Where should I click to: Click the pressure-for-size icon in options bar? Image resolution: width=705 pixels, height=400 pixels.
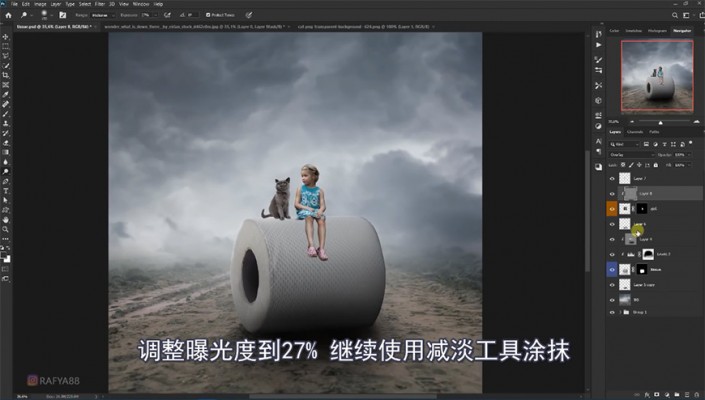point(249,15)
